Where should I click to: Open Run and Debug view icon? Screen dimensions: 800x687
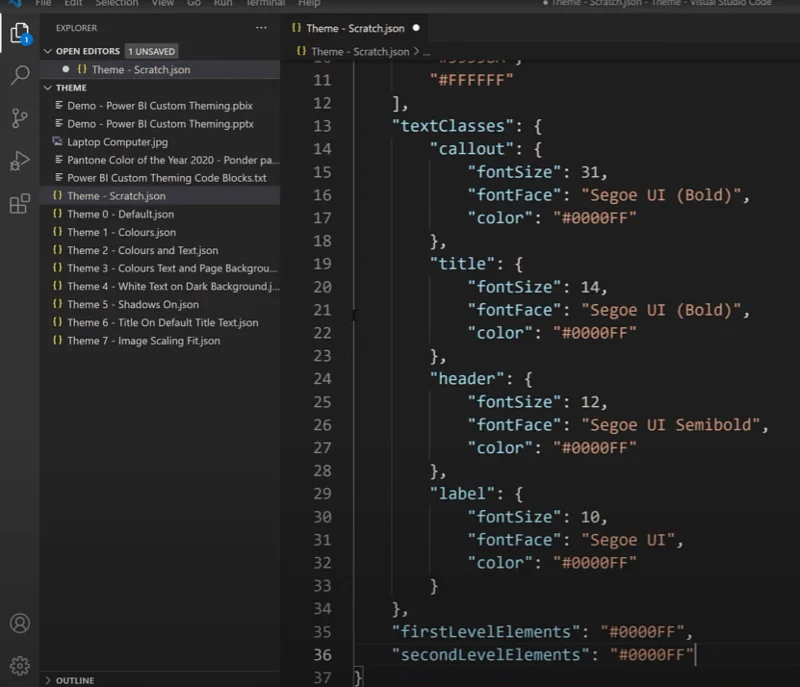(x=20, y=161)
